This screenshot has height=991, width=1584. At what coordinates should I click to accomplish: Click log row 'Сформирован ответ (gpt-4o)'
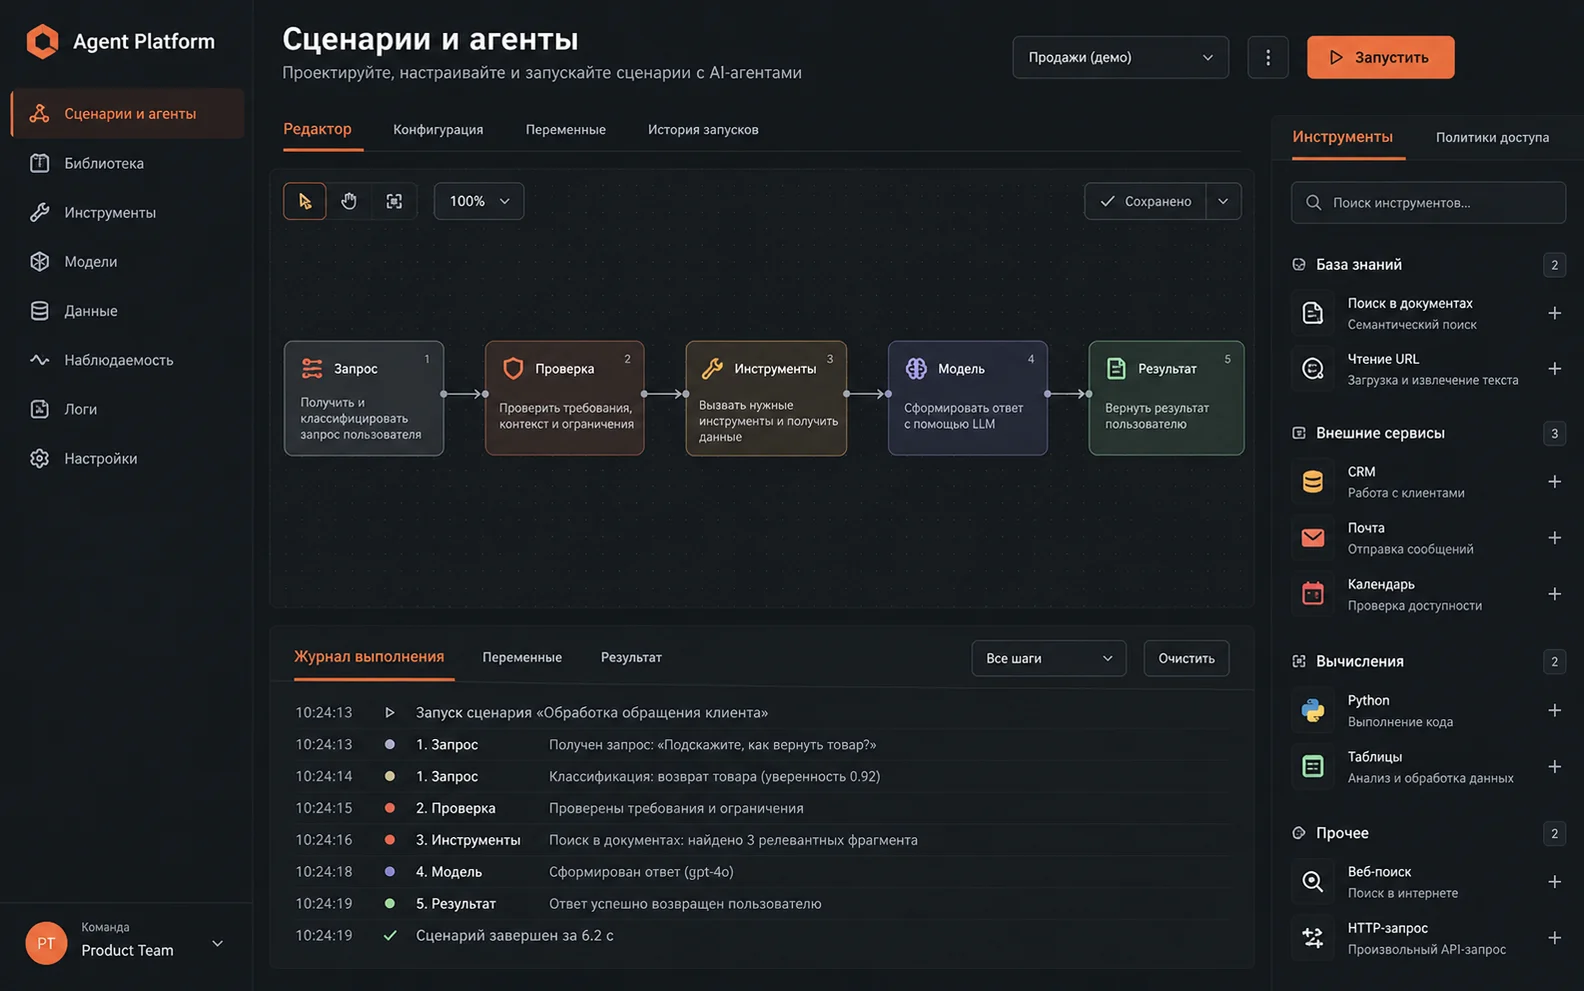[x=760, y=872]
